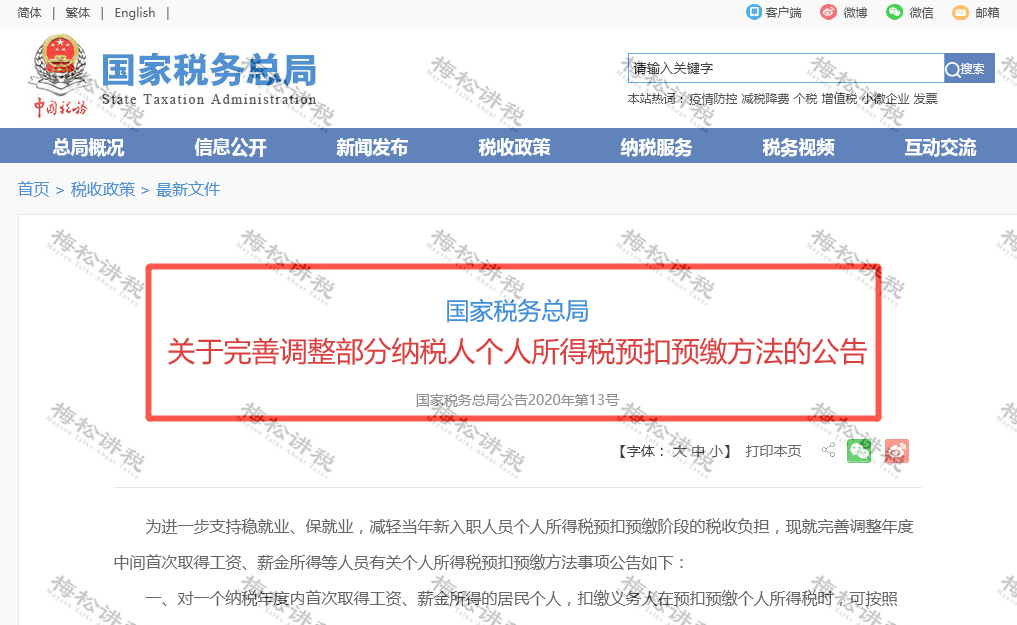Click the 微博 Weibo icon in top bar
1017x625 pixels.
point(828,12)
